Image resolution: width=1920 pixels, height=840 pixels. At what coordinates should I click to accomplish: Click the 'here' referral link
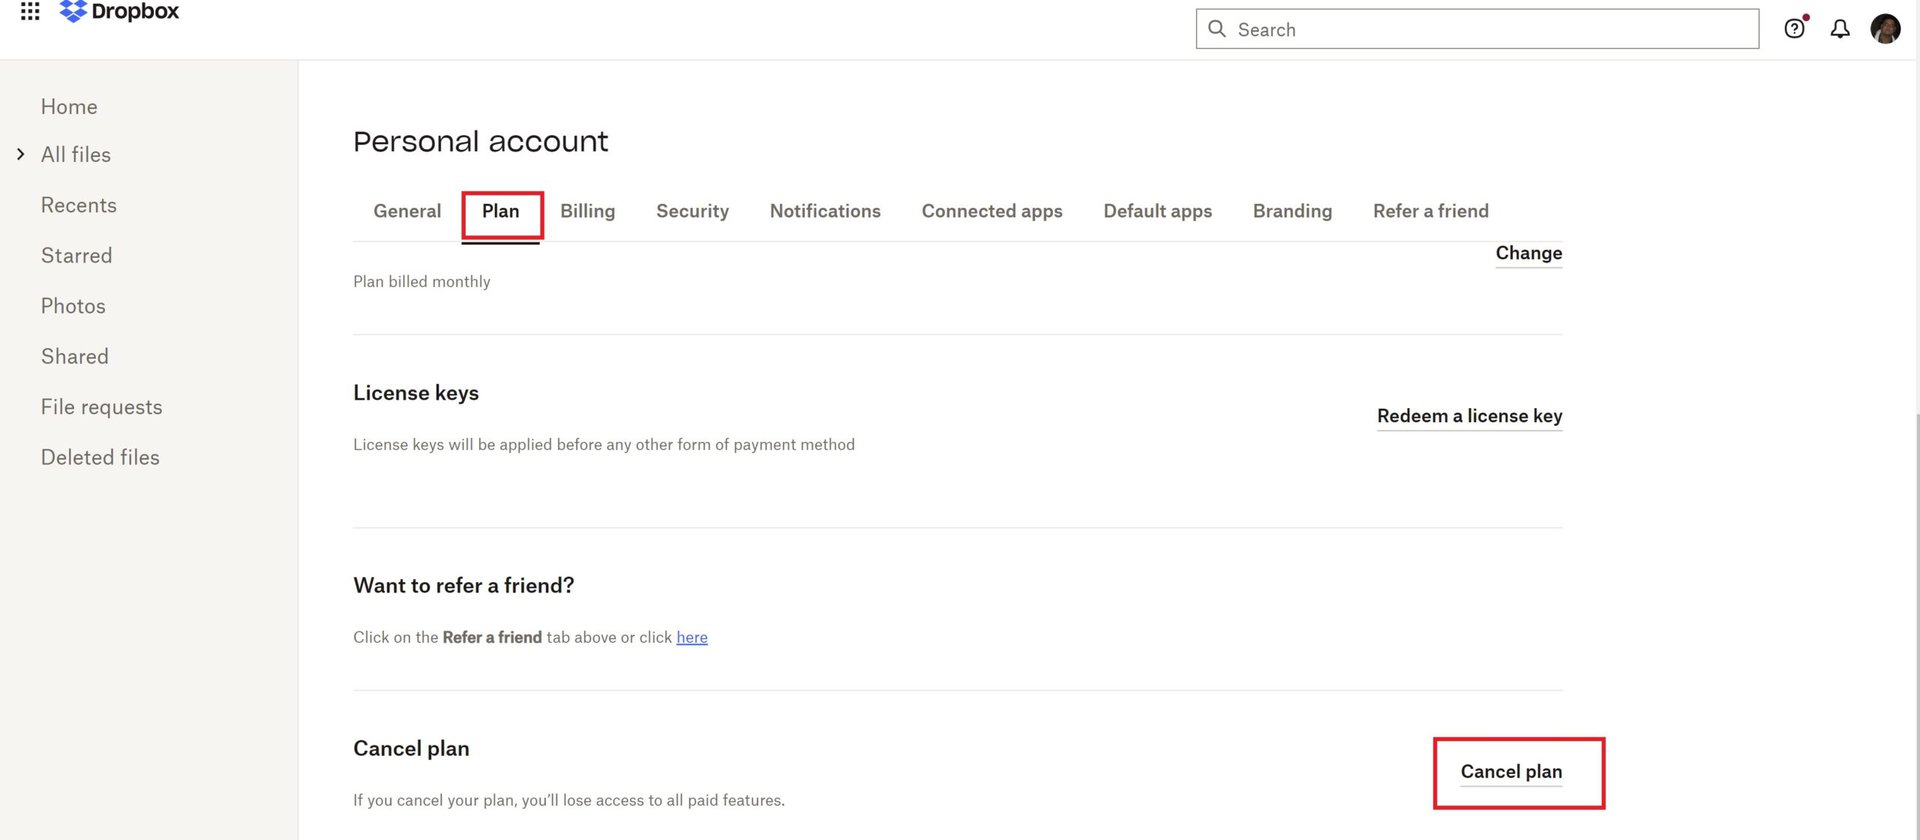pos(692,638)
